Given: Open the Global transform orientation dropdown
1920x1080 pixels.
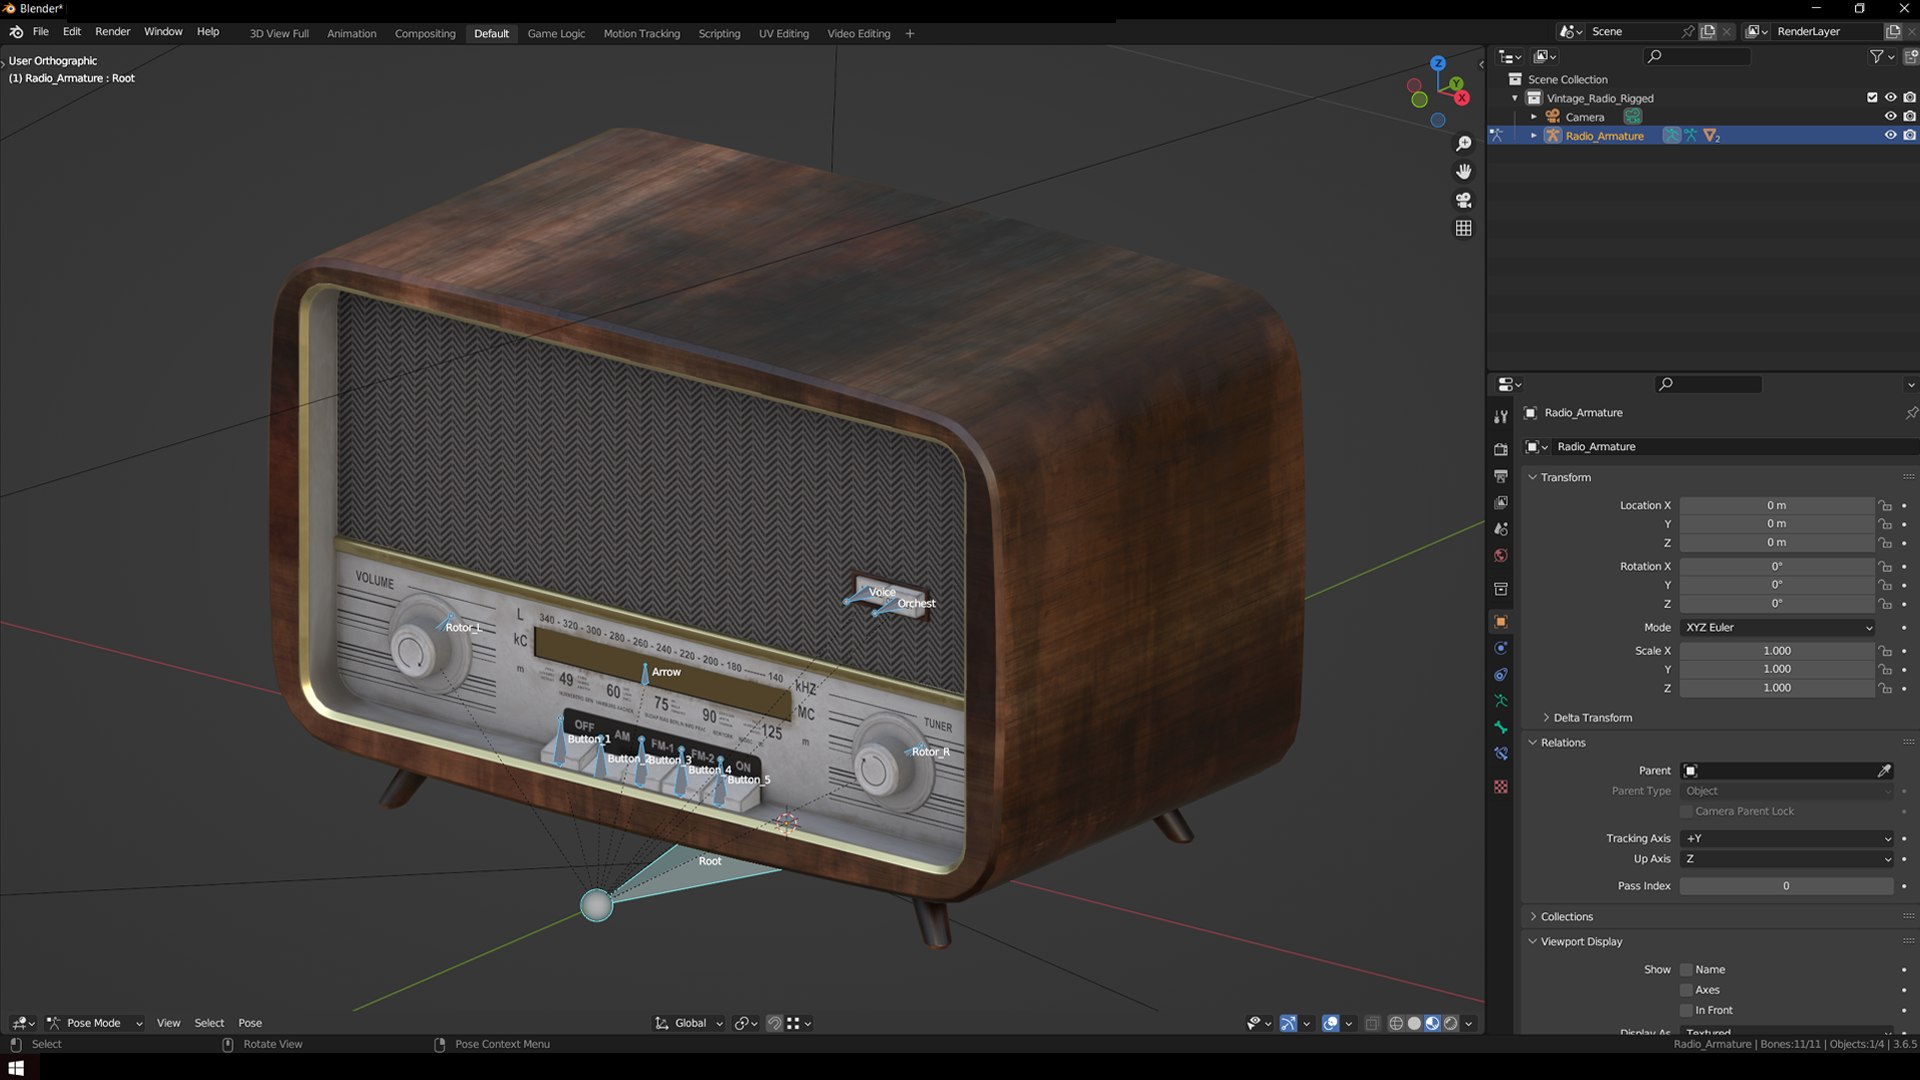Looking at the screenshot, I should pos(689,1023).
